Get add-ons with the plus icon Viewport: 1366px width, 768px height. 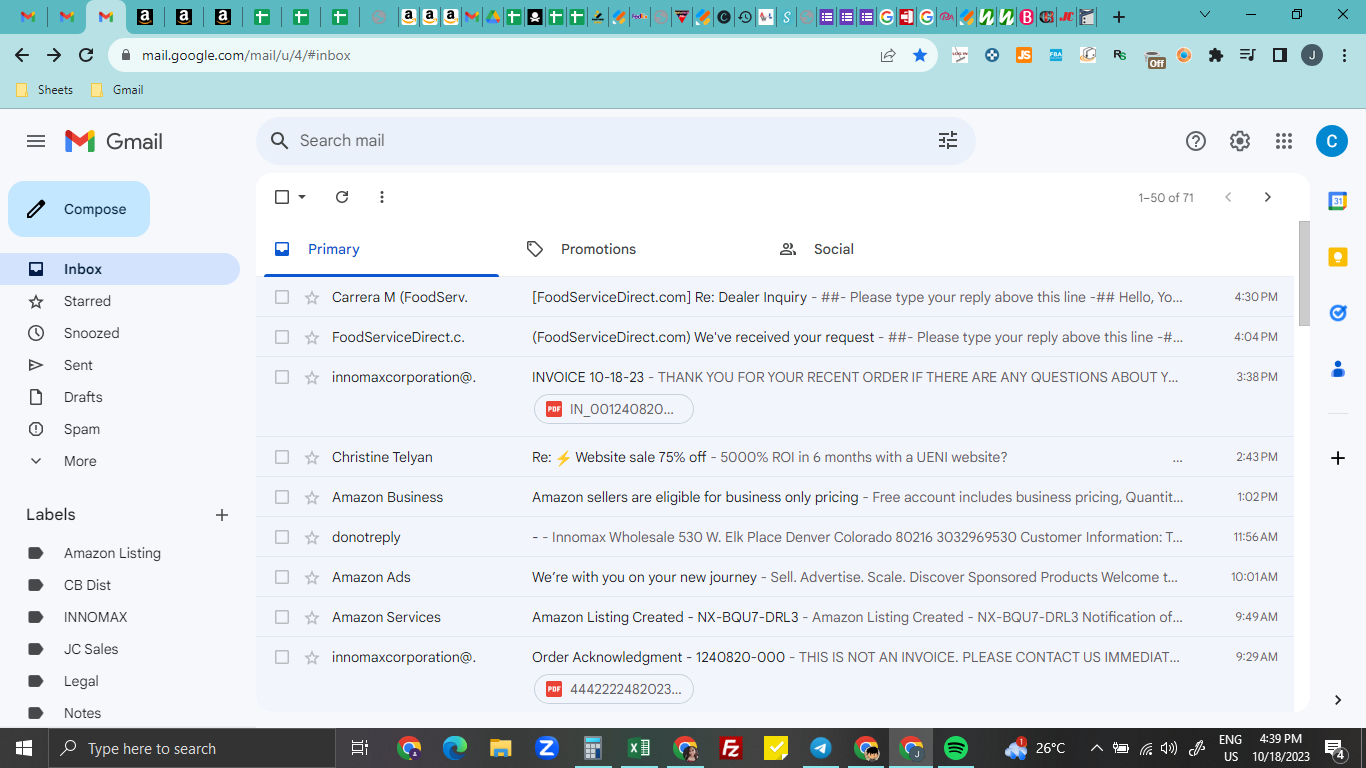1338,458
